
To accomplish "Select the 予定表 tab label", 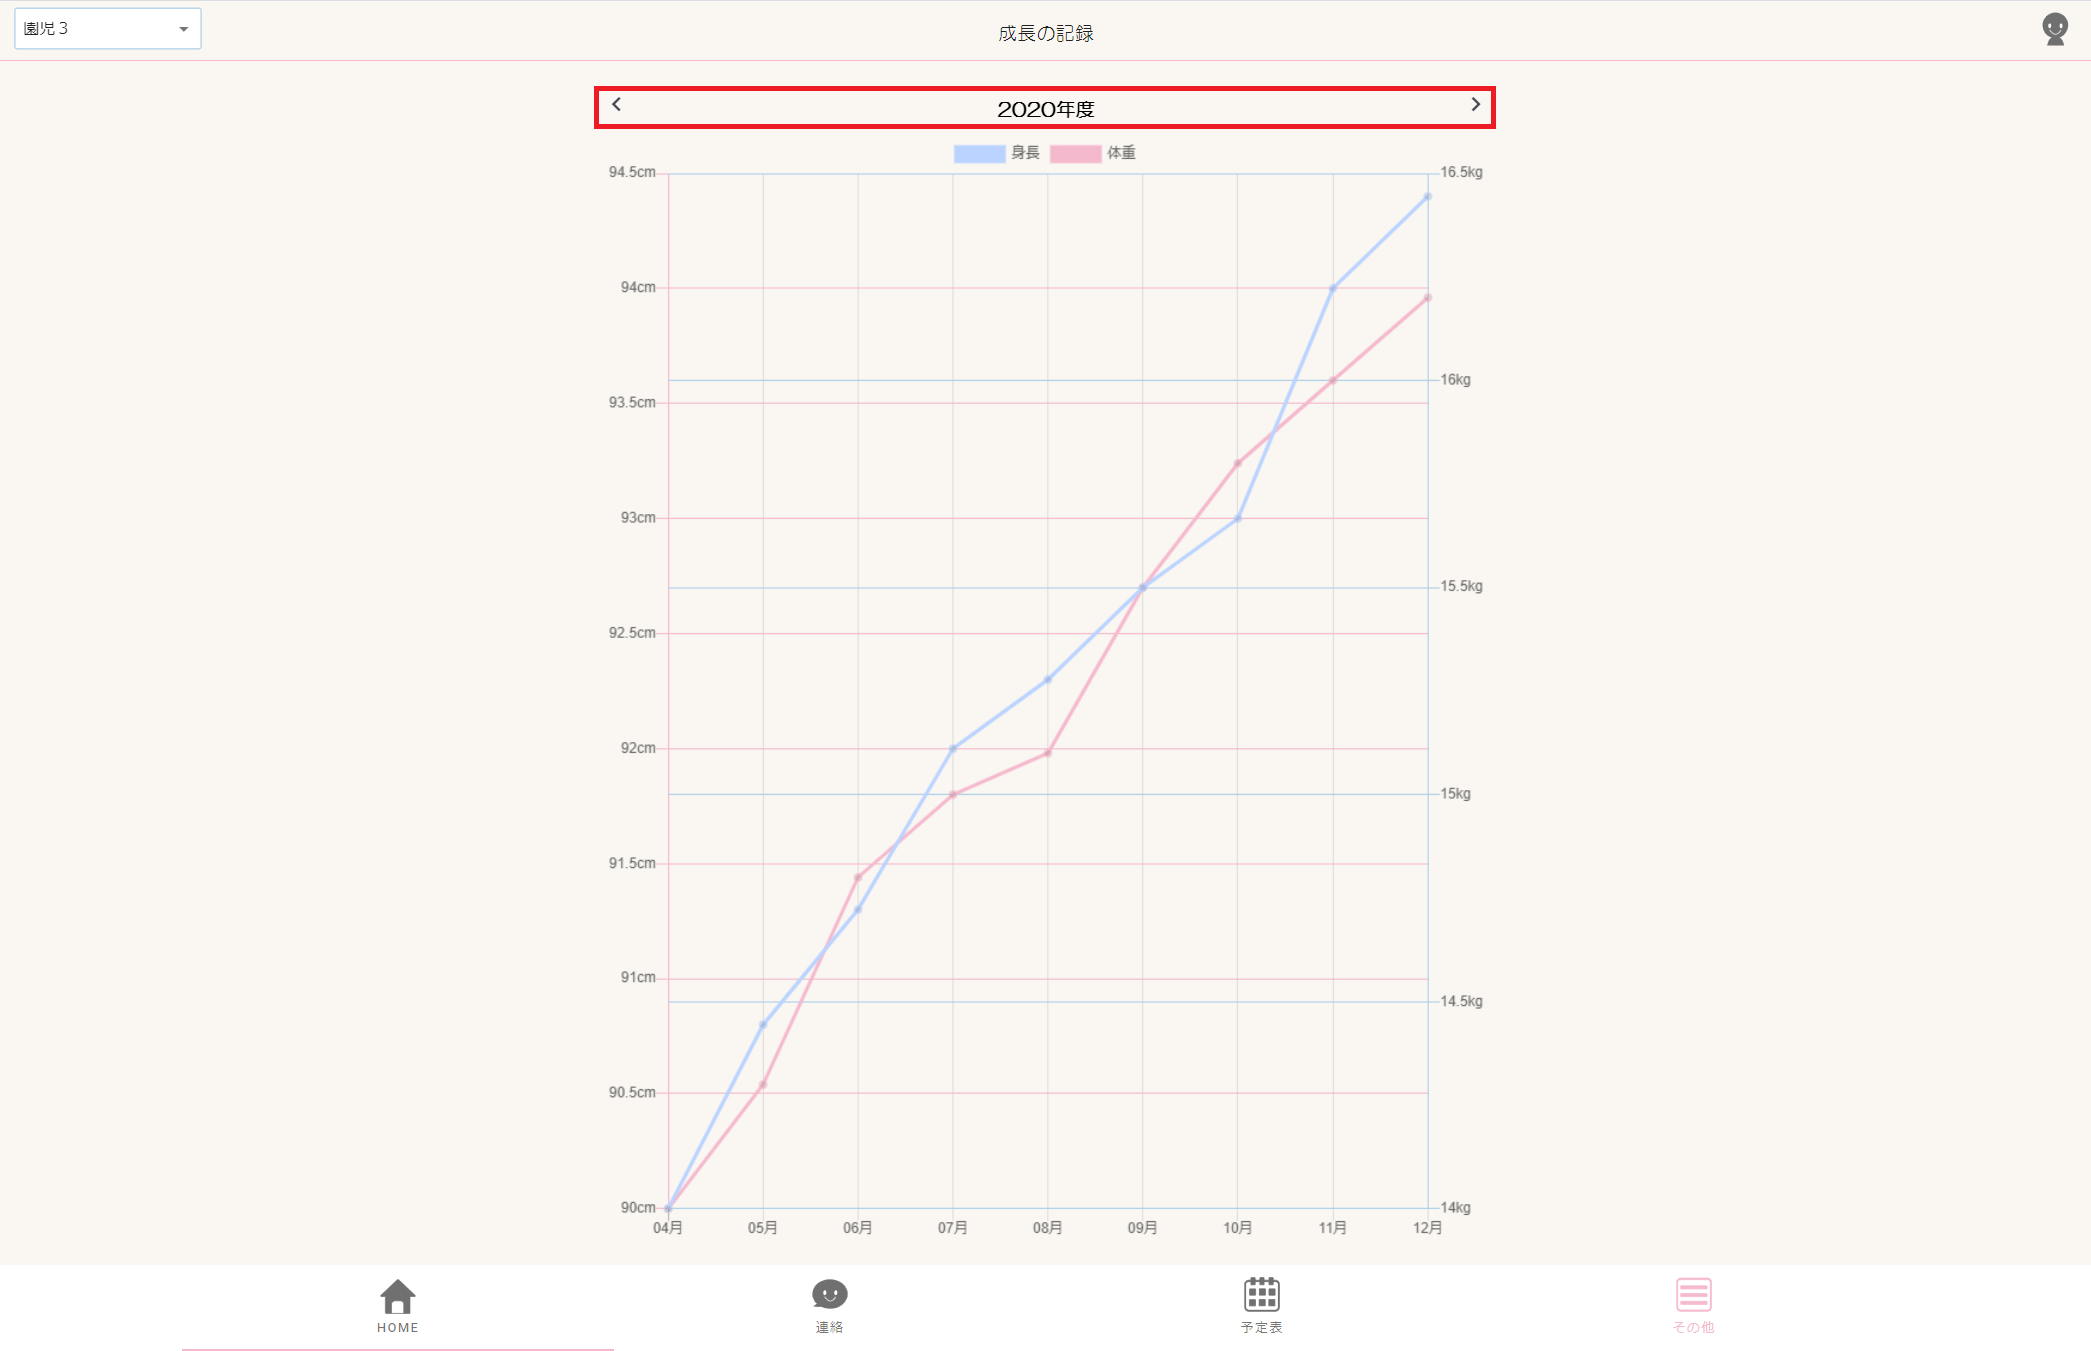I will pos(1261,1328).
